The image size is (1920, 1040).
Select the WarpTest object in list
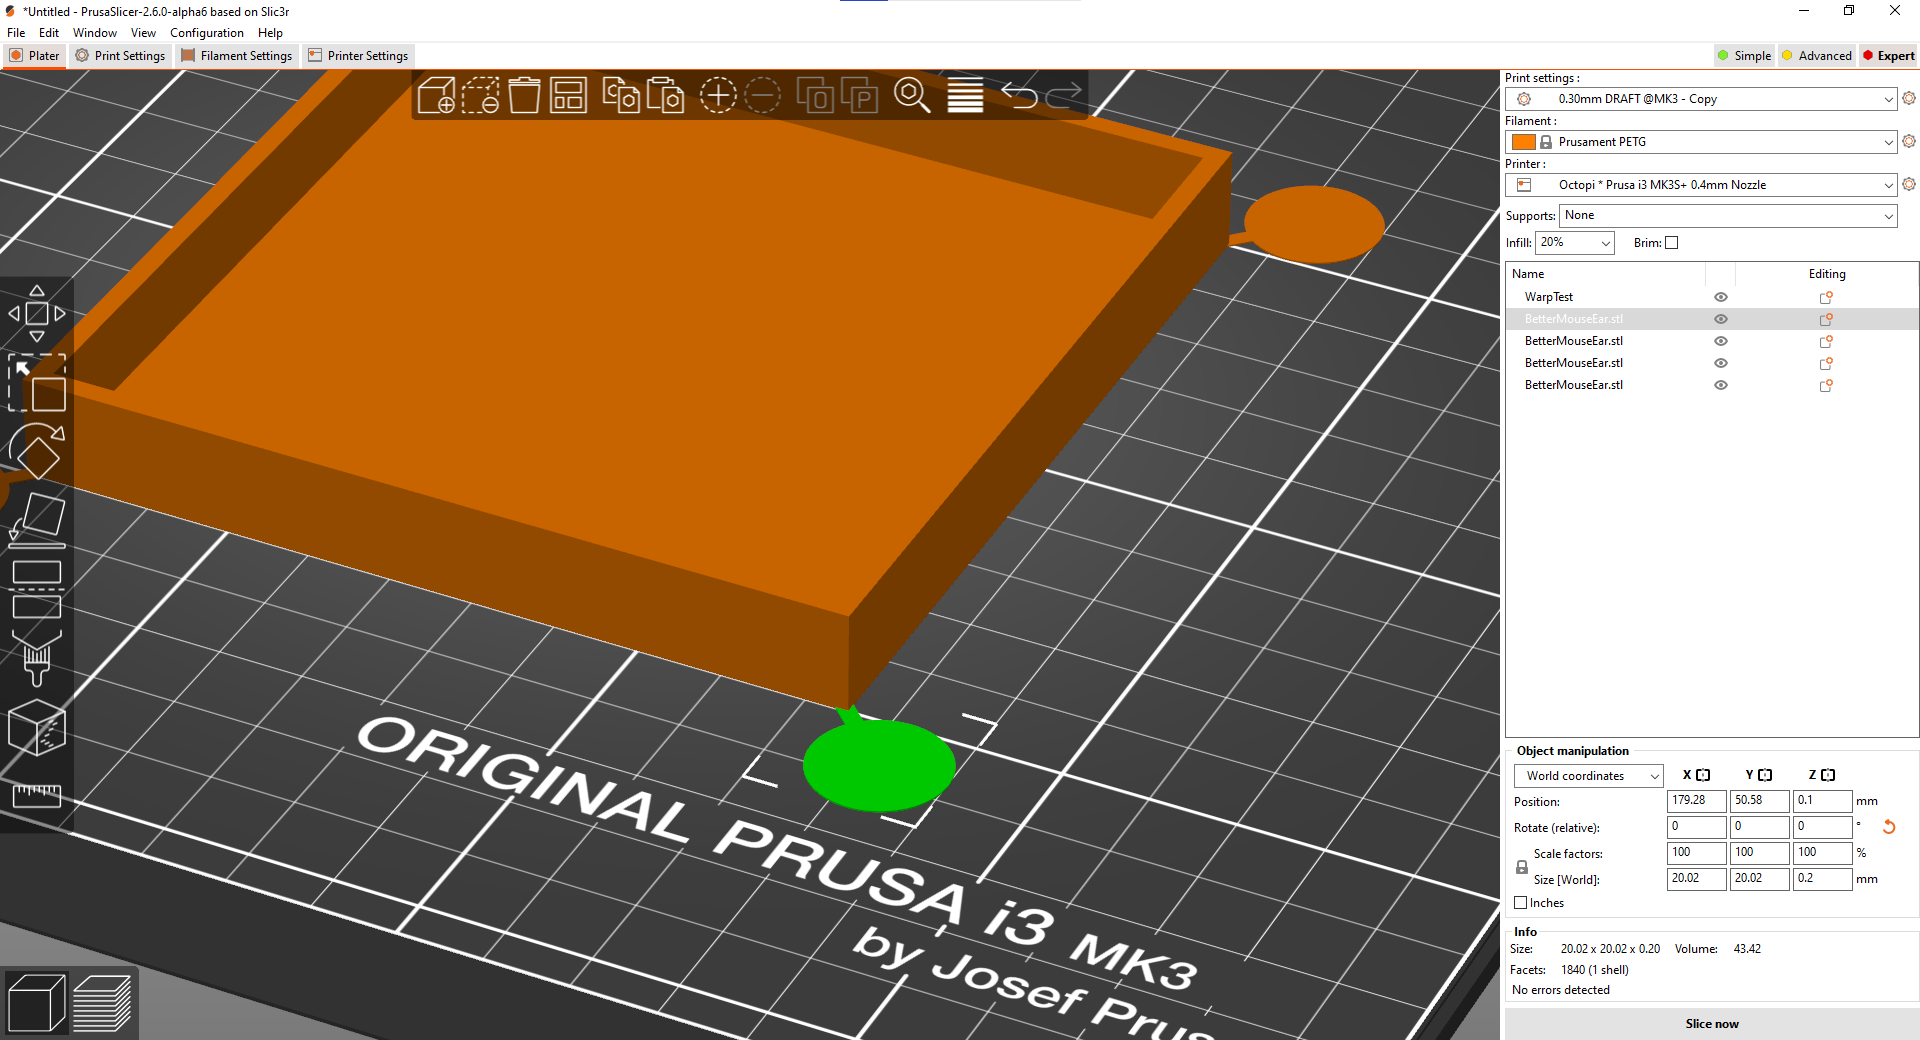pos(1549,297)
